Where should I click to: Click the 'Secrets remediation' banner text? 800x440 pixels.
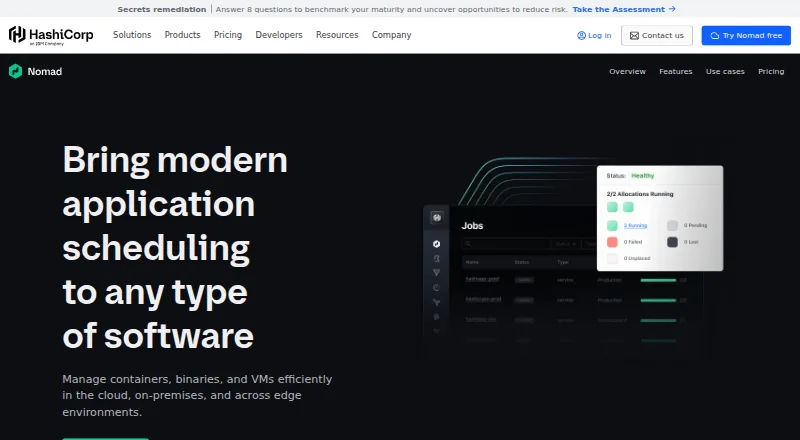(162, 9)
